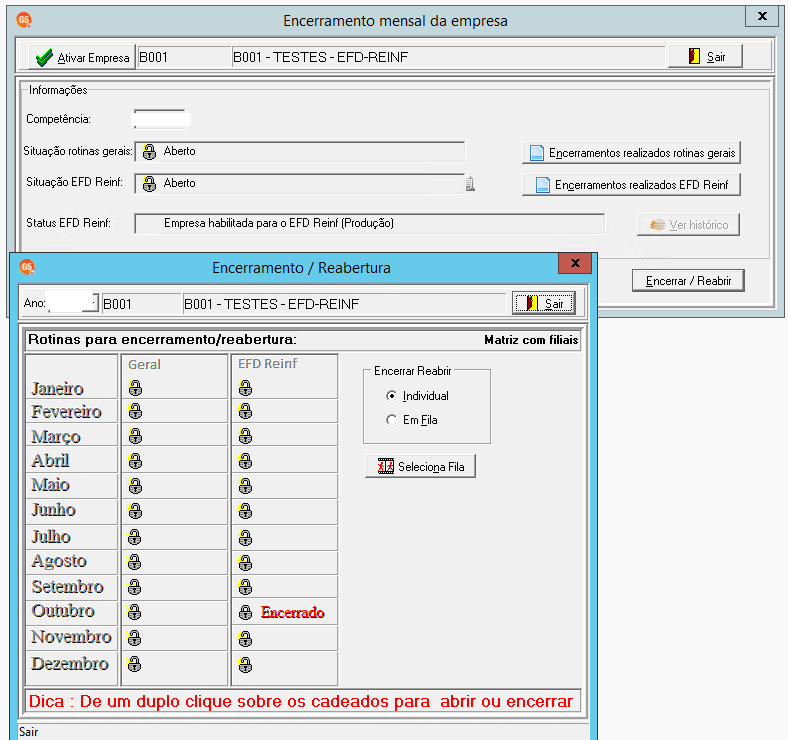Click Dezembro padlock in EFD Reinf column
Screen dimensions: 788x740
point(245,666)
